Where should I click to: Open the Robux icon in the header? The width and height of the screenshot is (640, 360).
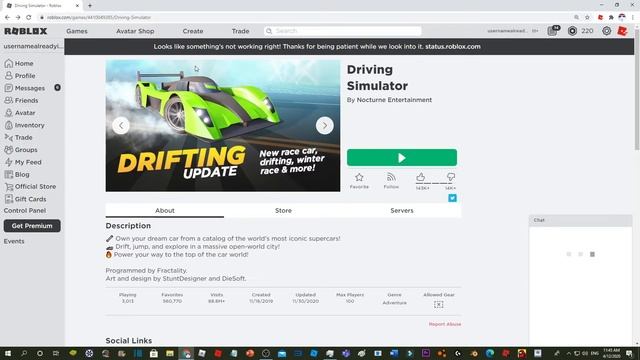(572, 31)
